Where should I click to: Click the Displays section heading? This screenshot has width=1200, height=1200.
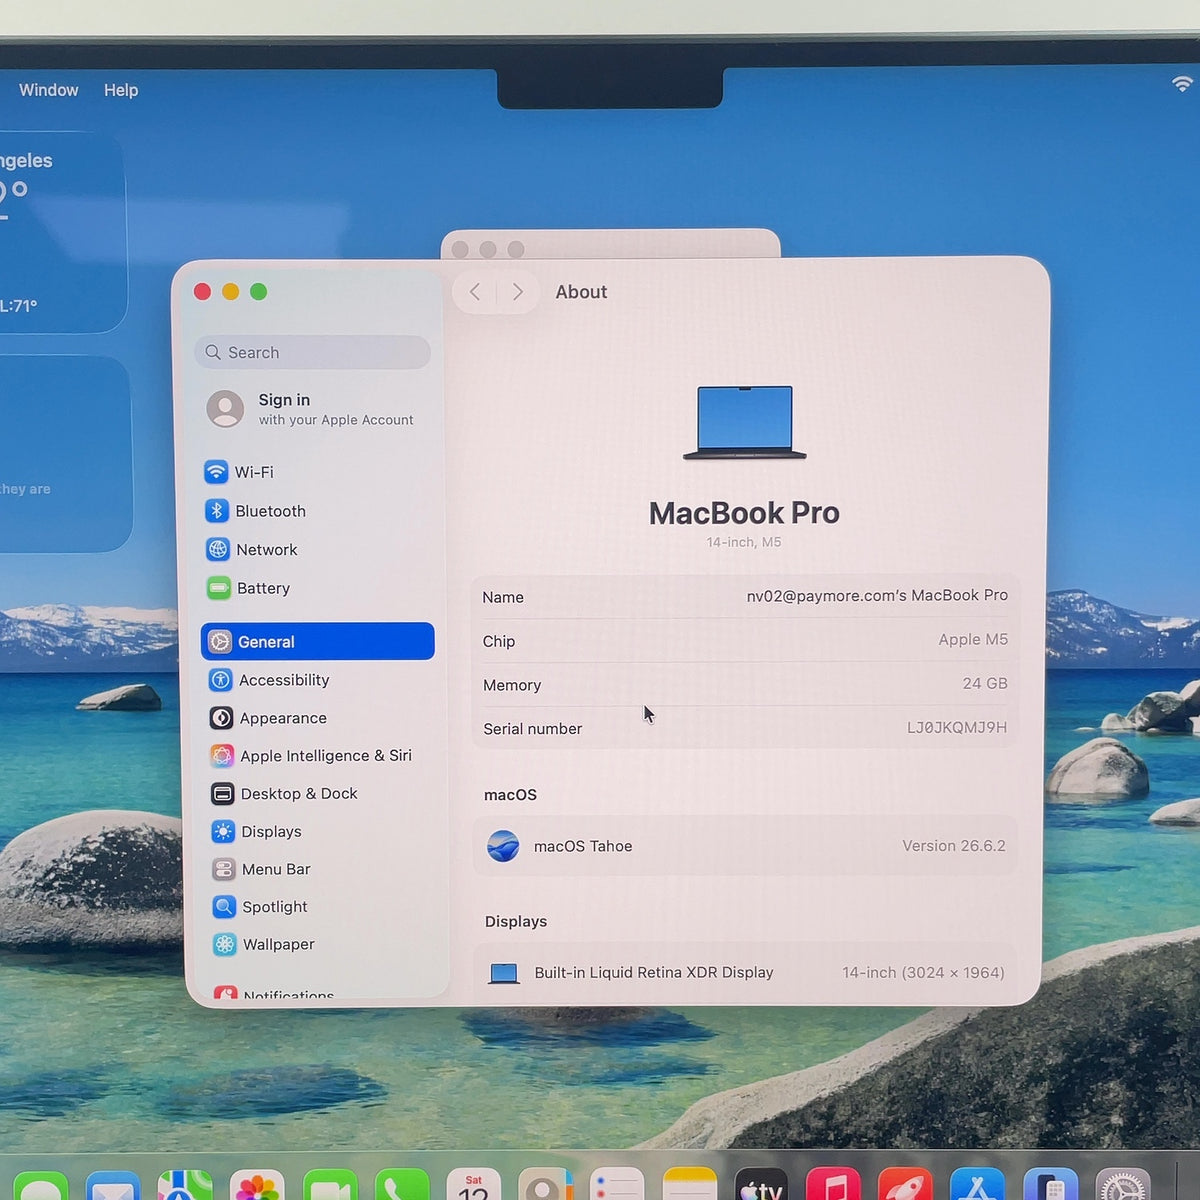tap(516, 922)
